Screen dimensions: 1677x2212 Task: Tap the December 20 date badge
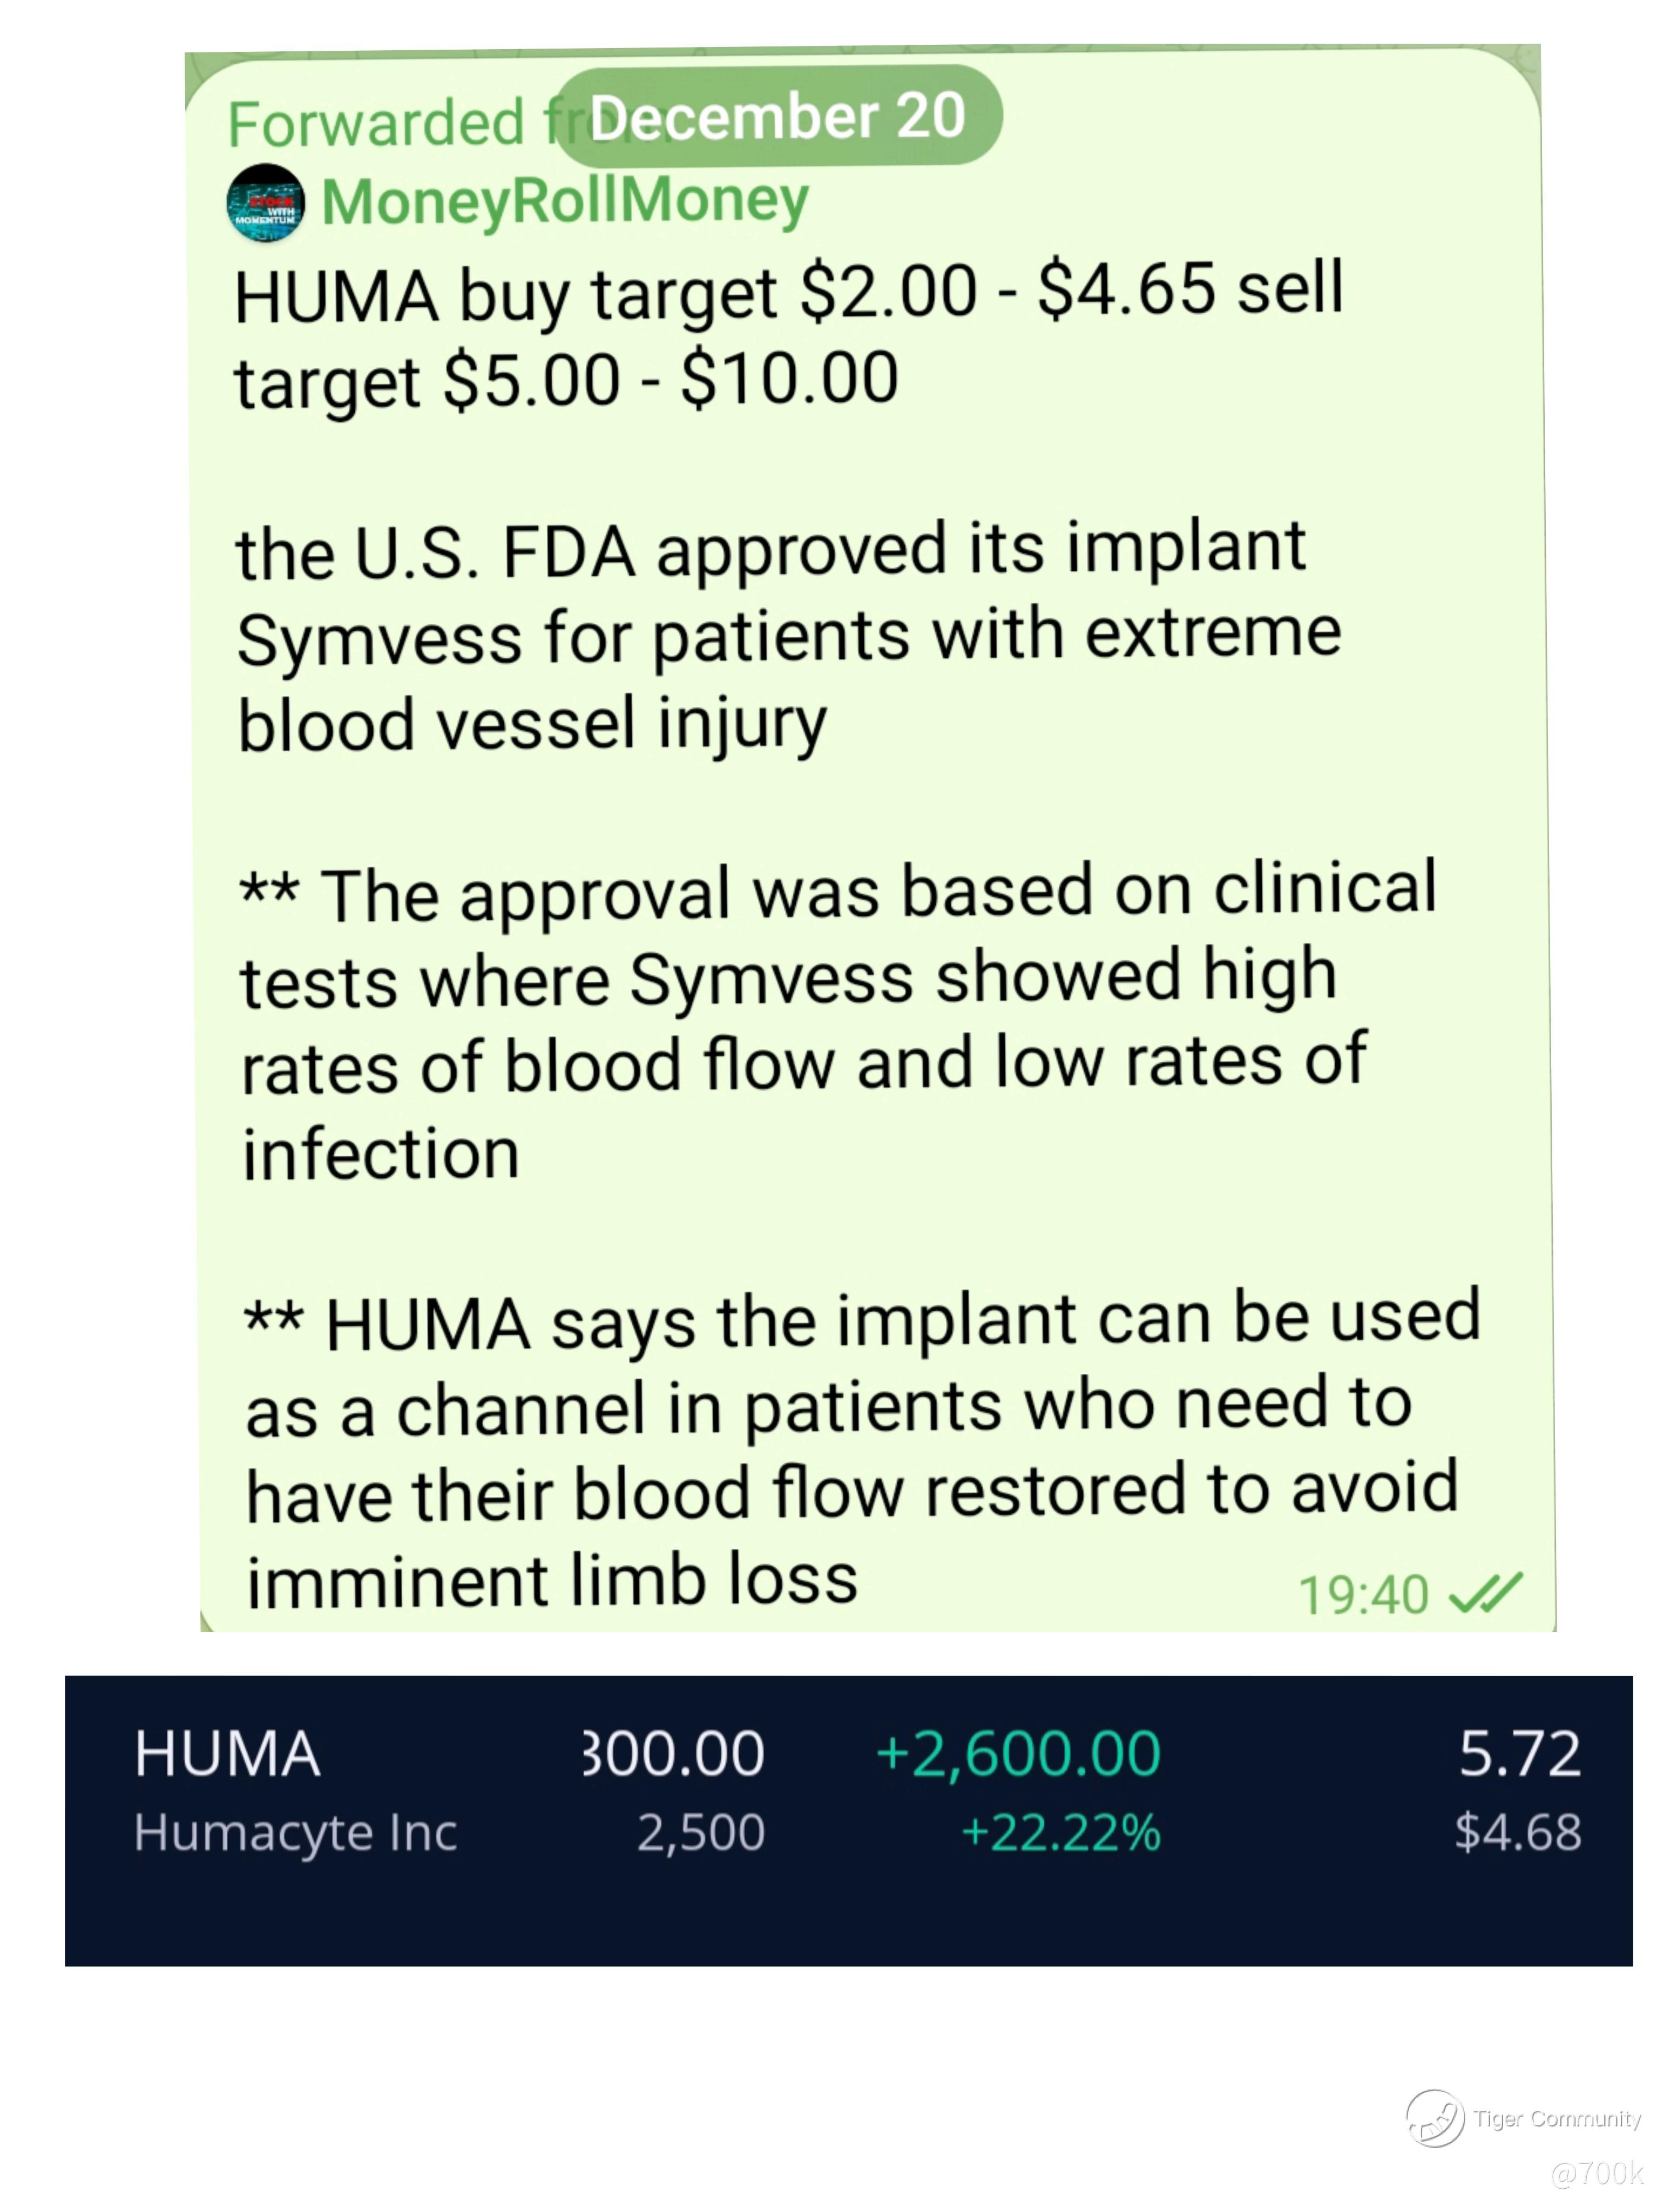tap(777, 116)
